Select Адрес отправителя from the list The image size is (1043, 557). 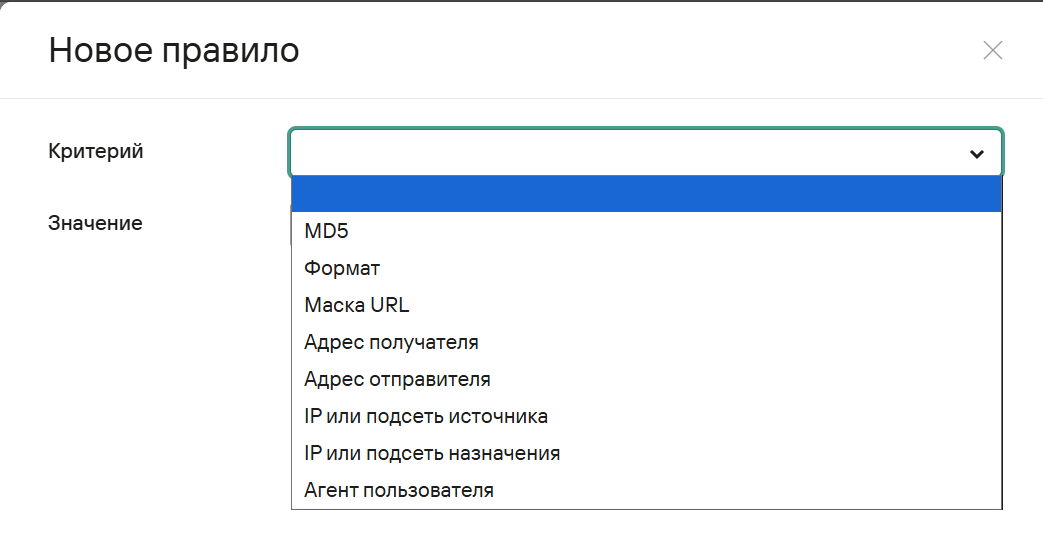[x=397, y=379]
